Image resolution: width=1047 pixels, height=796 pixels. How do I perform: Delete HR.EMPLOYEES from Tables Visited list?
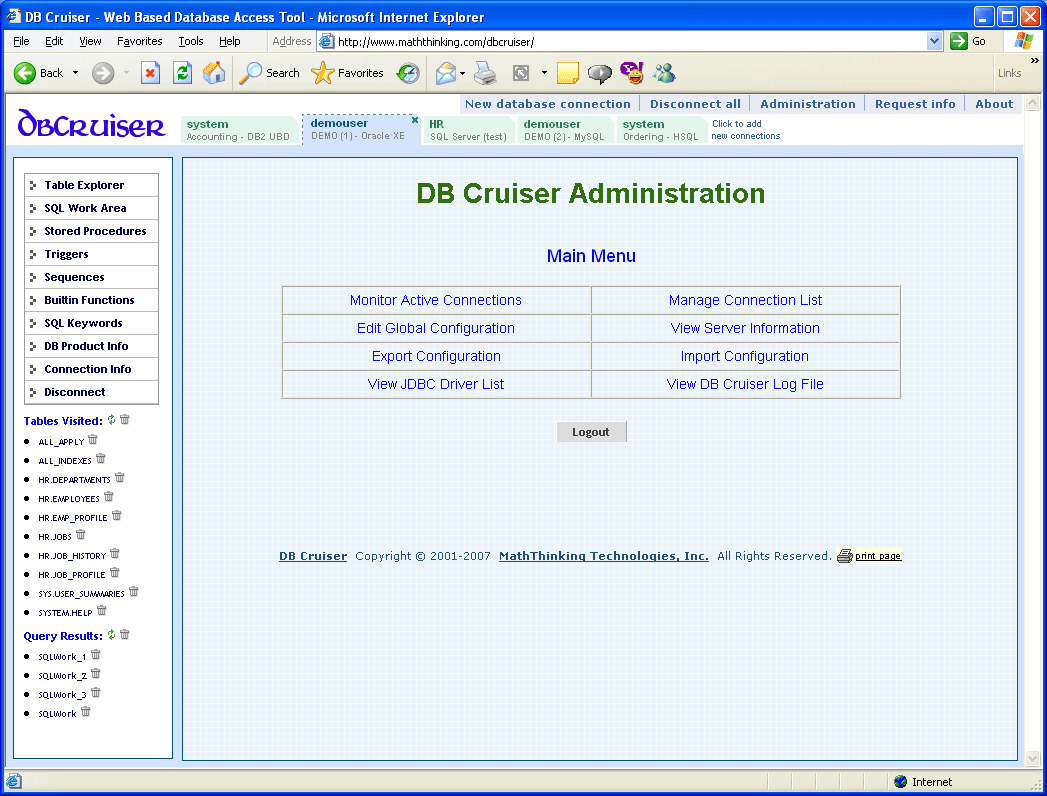pyautogui.click(x=109, y=497)
